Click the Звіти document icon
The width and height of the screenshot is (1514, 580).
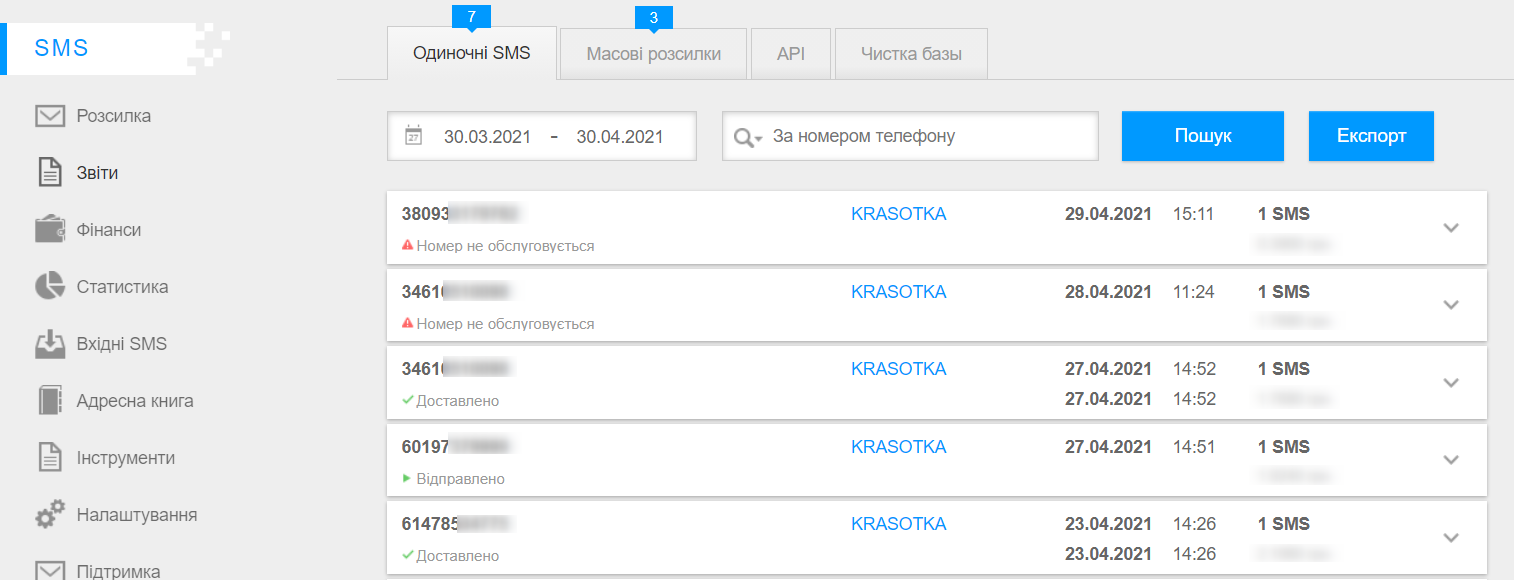coord(50,172)
